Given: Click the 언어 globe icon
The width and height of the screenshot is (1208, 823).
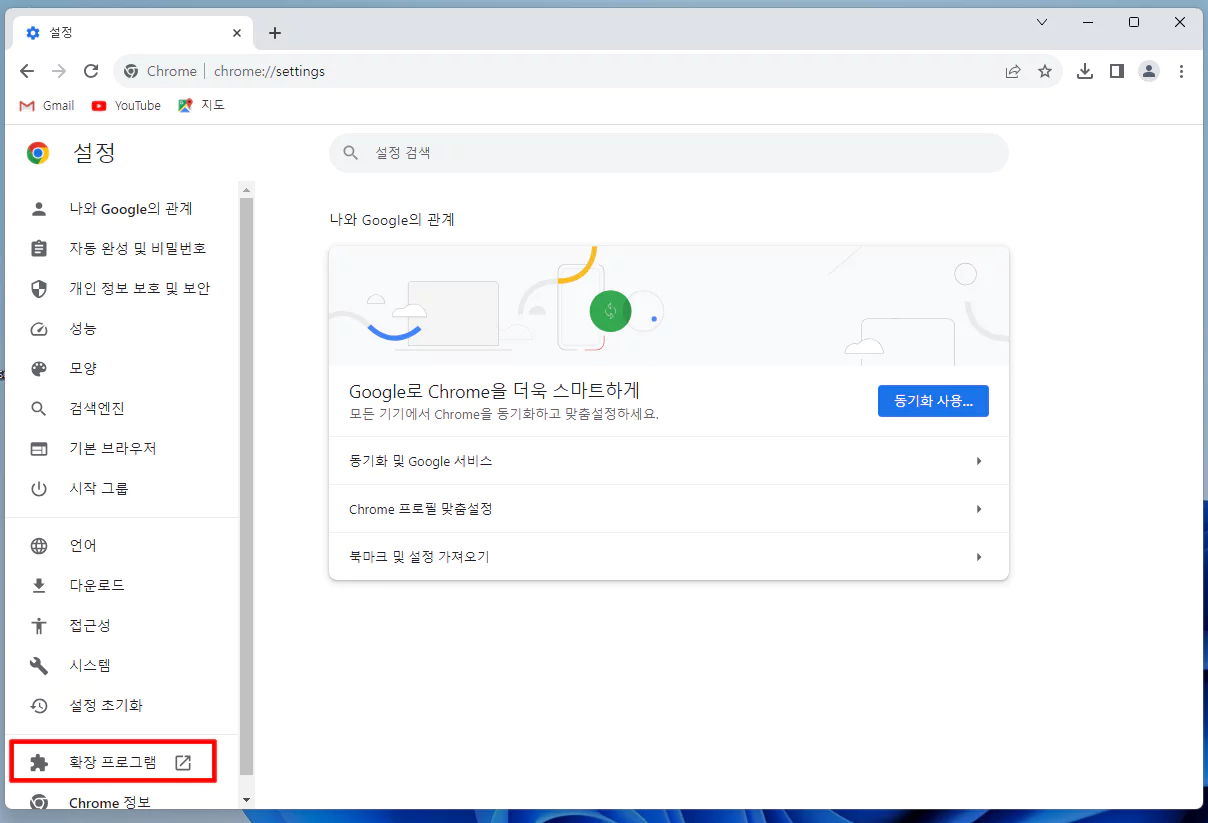Looking at the screenshot, I should (x=39, y=545).
